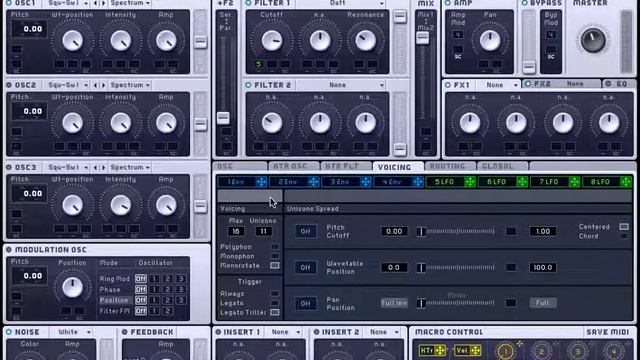Click OSC1 previous wavetable arrow
This screenshot has height=360, width=640.
pyautogui.click(x=95, y=3)
